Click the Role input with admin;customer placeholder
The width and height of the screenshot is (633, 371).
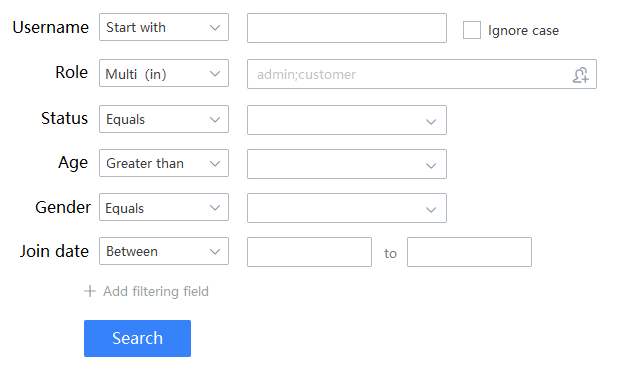pyautogui.click(x=422, y=74)
